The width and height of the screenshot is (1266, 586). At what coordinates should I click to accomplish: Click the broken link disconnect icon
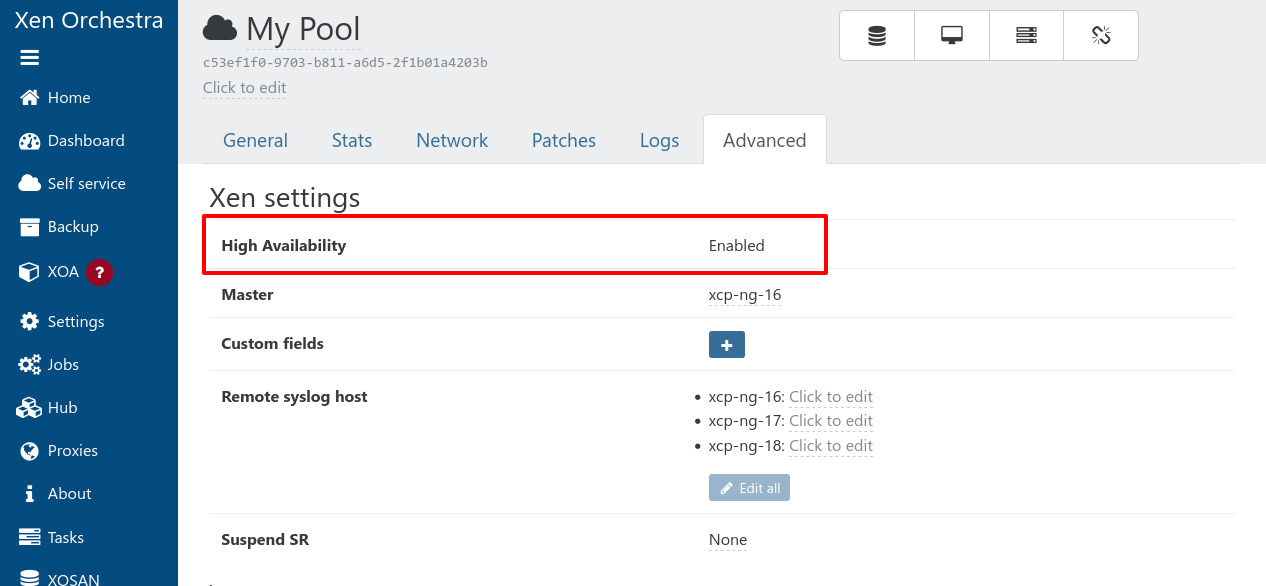coord(1101,36)
